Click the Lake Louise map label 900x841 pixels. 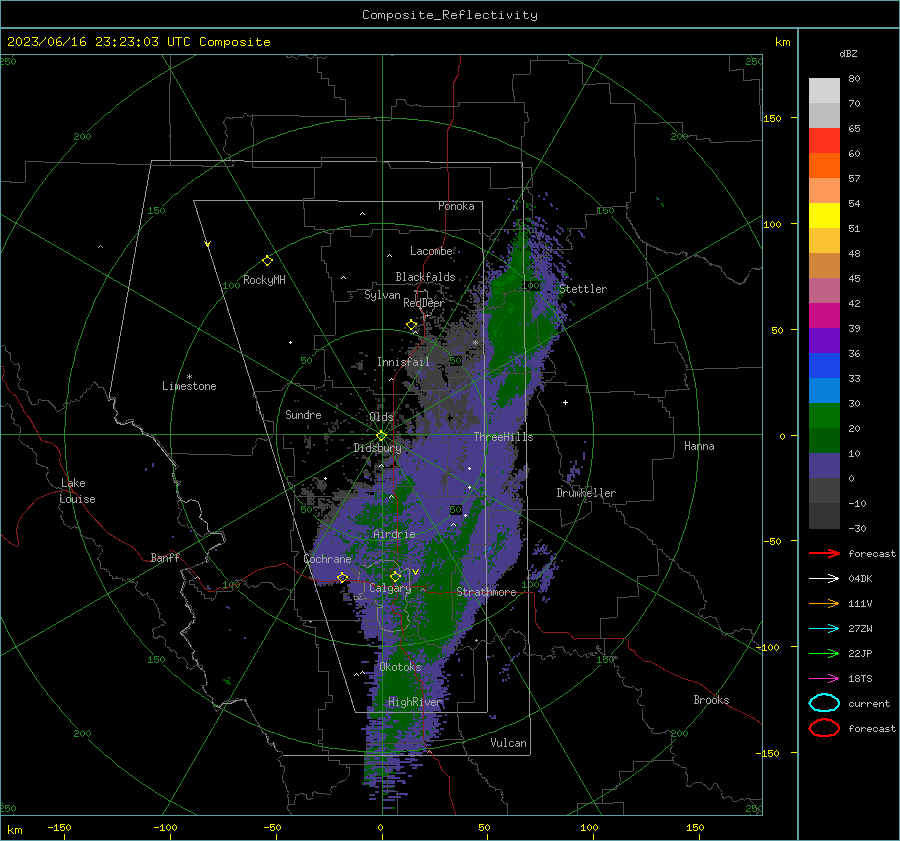[x=77, y=491]
